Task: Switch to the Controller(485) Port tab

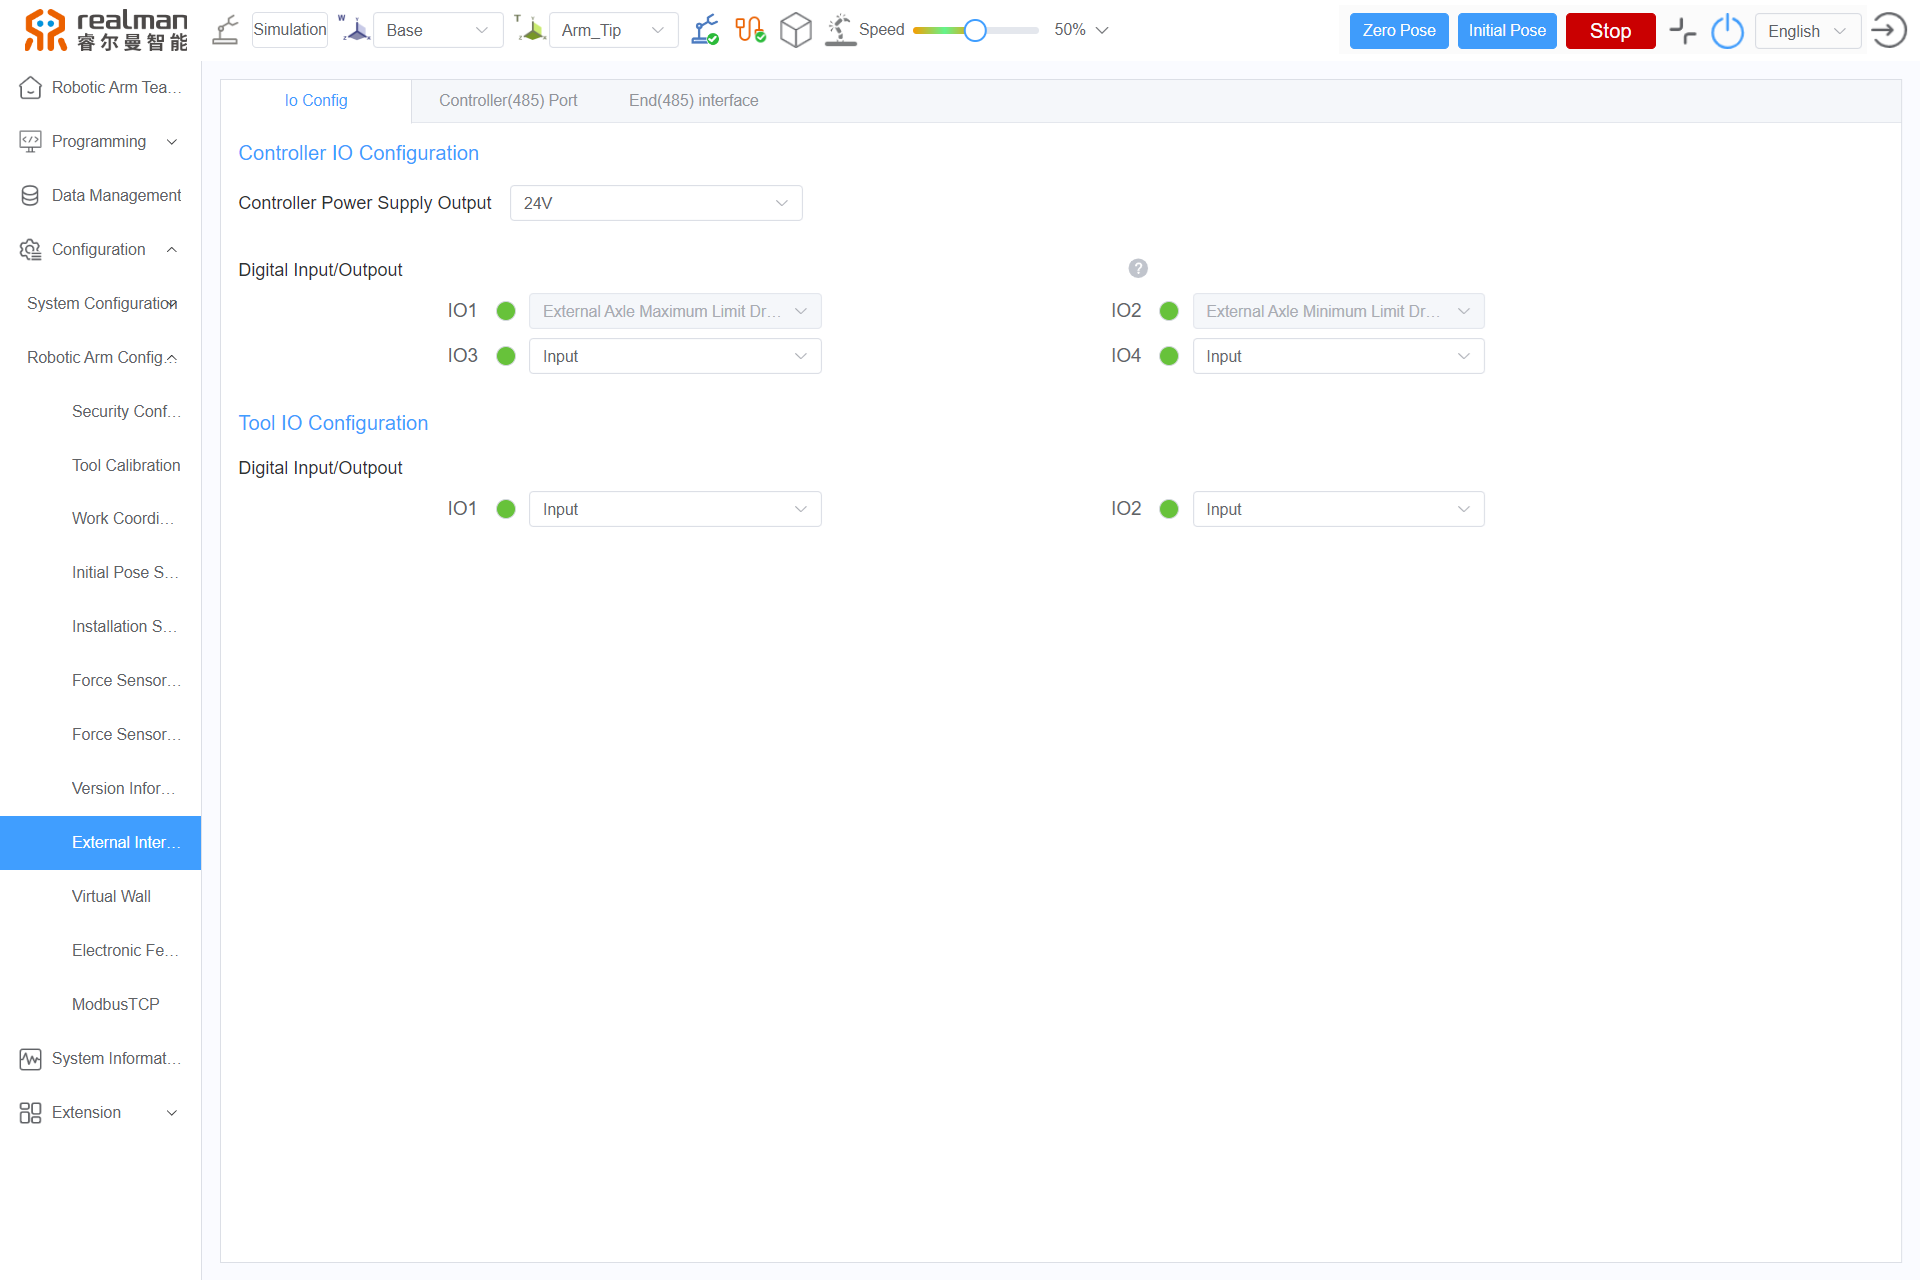Action: [508, 100]
